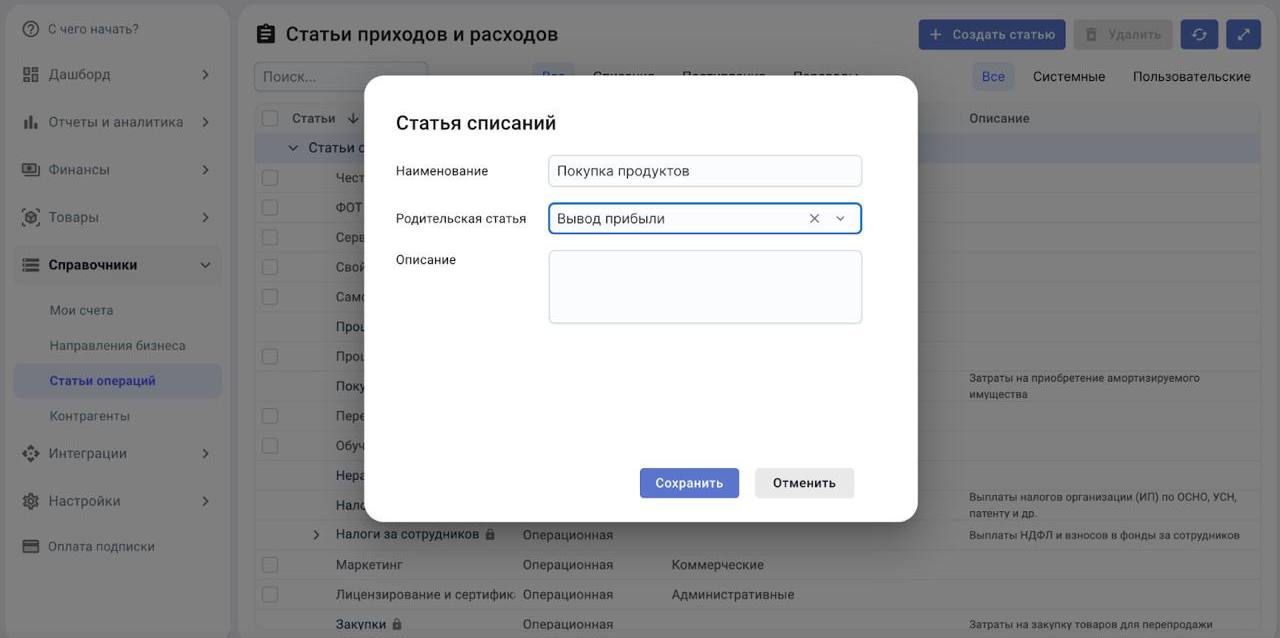Click the clipboard icon beside the page title
This screenshot has width=1280, height=638.
[x=265, y=34]
